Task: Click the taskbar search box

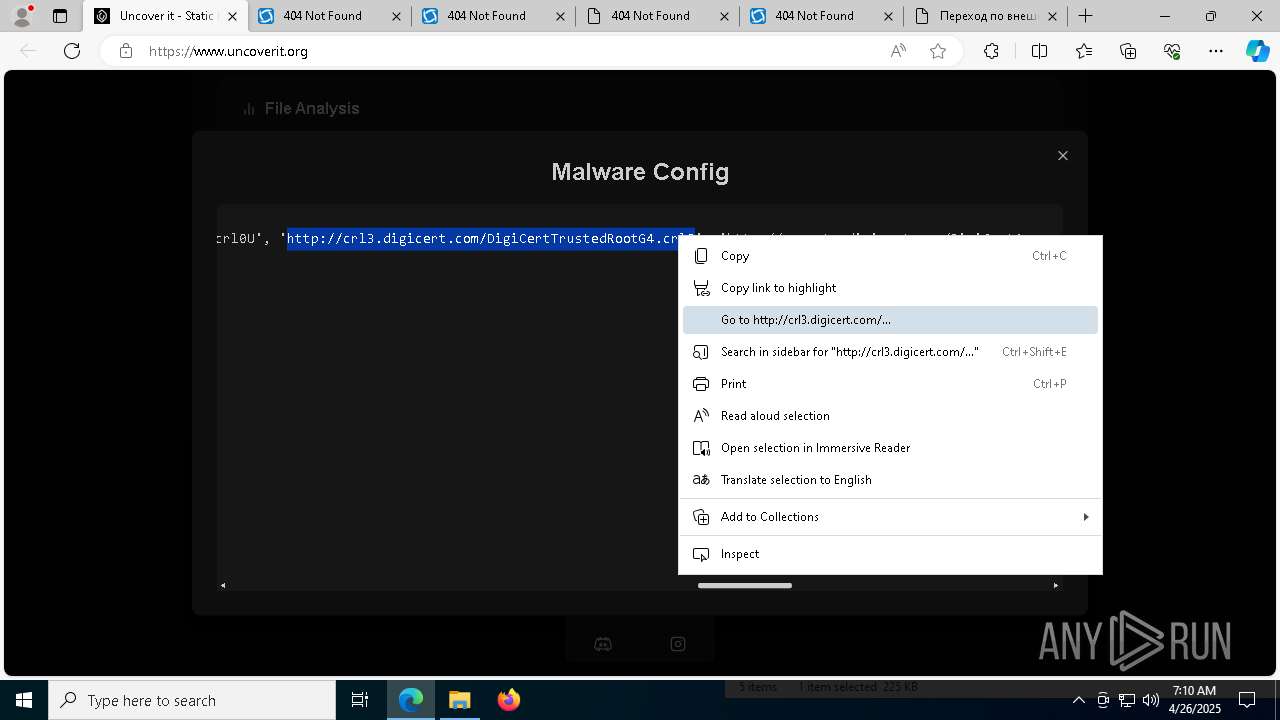Action: [x=192, y=700]
